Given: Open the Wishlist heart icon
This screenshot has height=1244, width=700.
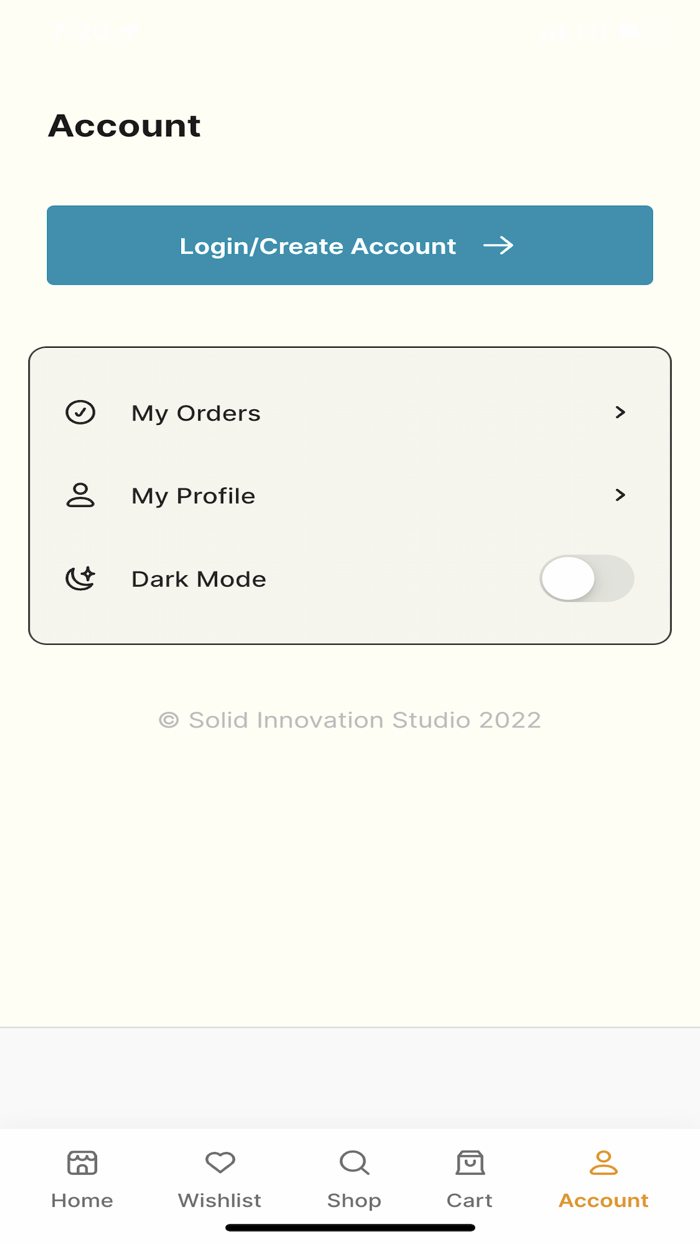Looking at the screenshot, I should tap(220, 1162).
